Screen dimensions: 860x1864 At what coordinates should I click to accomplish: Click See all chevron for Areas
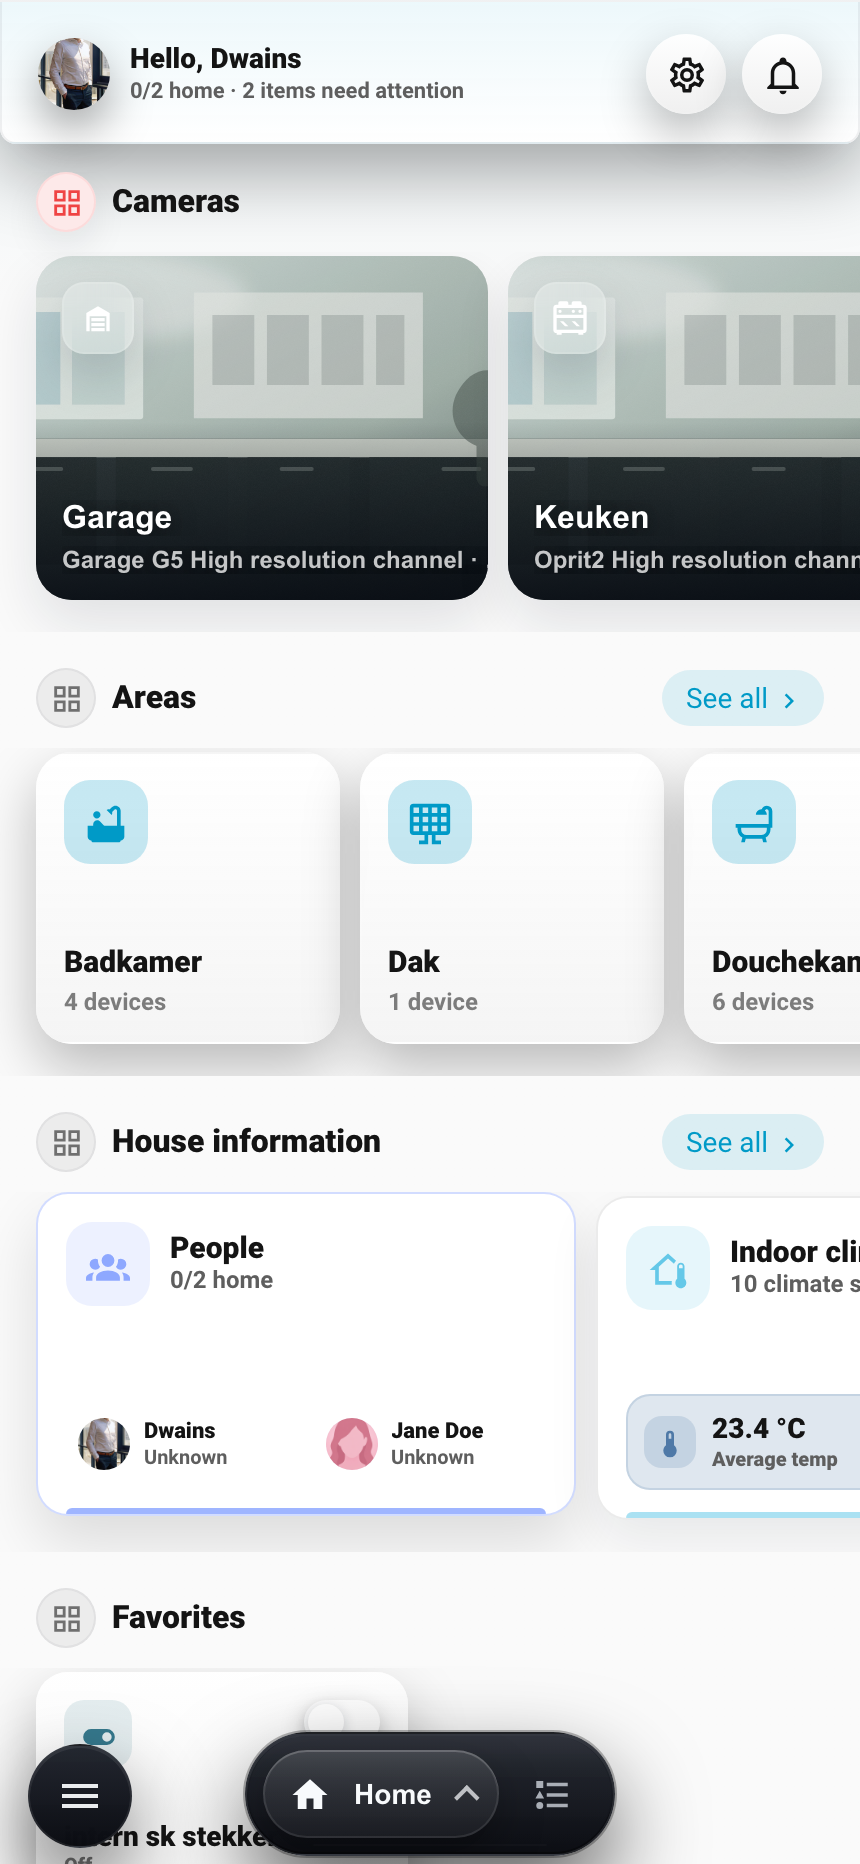(789, 699)
